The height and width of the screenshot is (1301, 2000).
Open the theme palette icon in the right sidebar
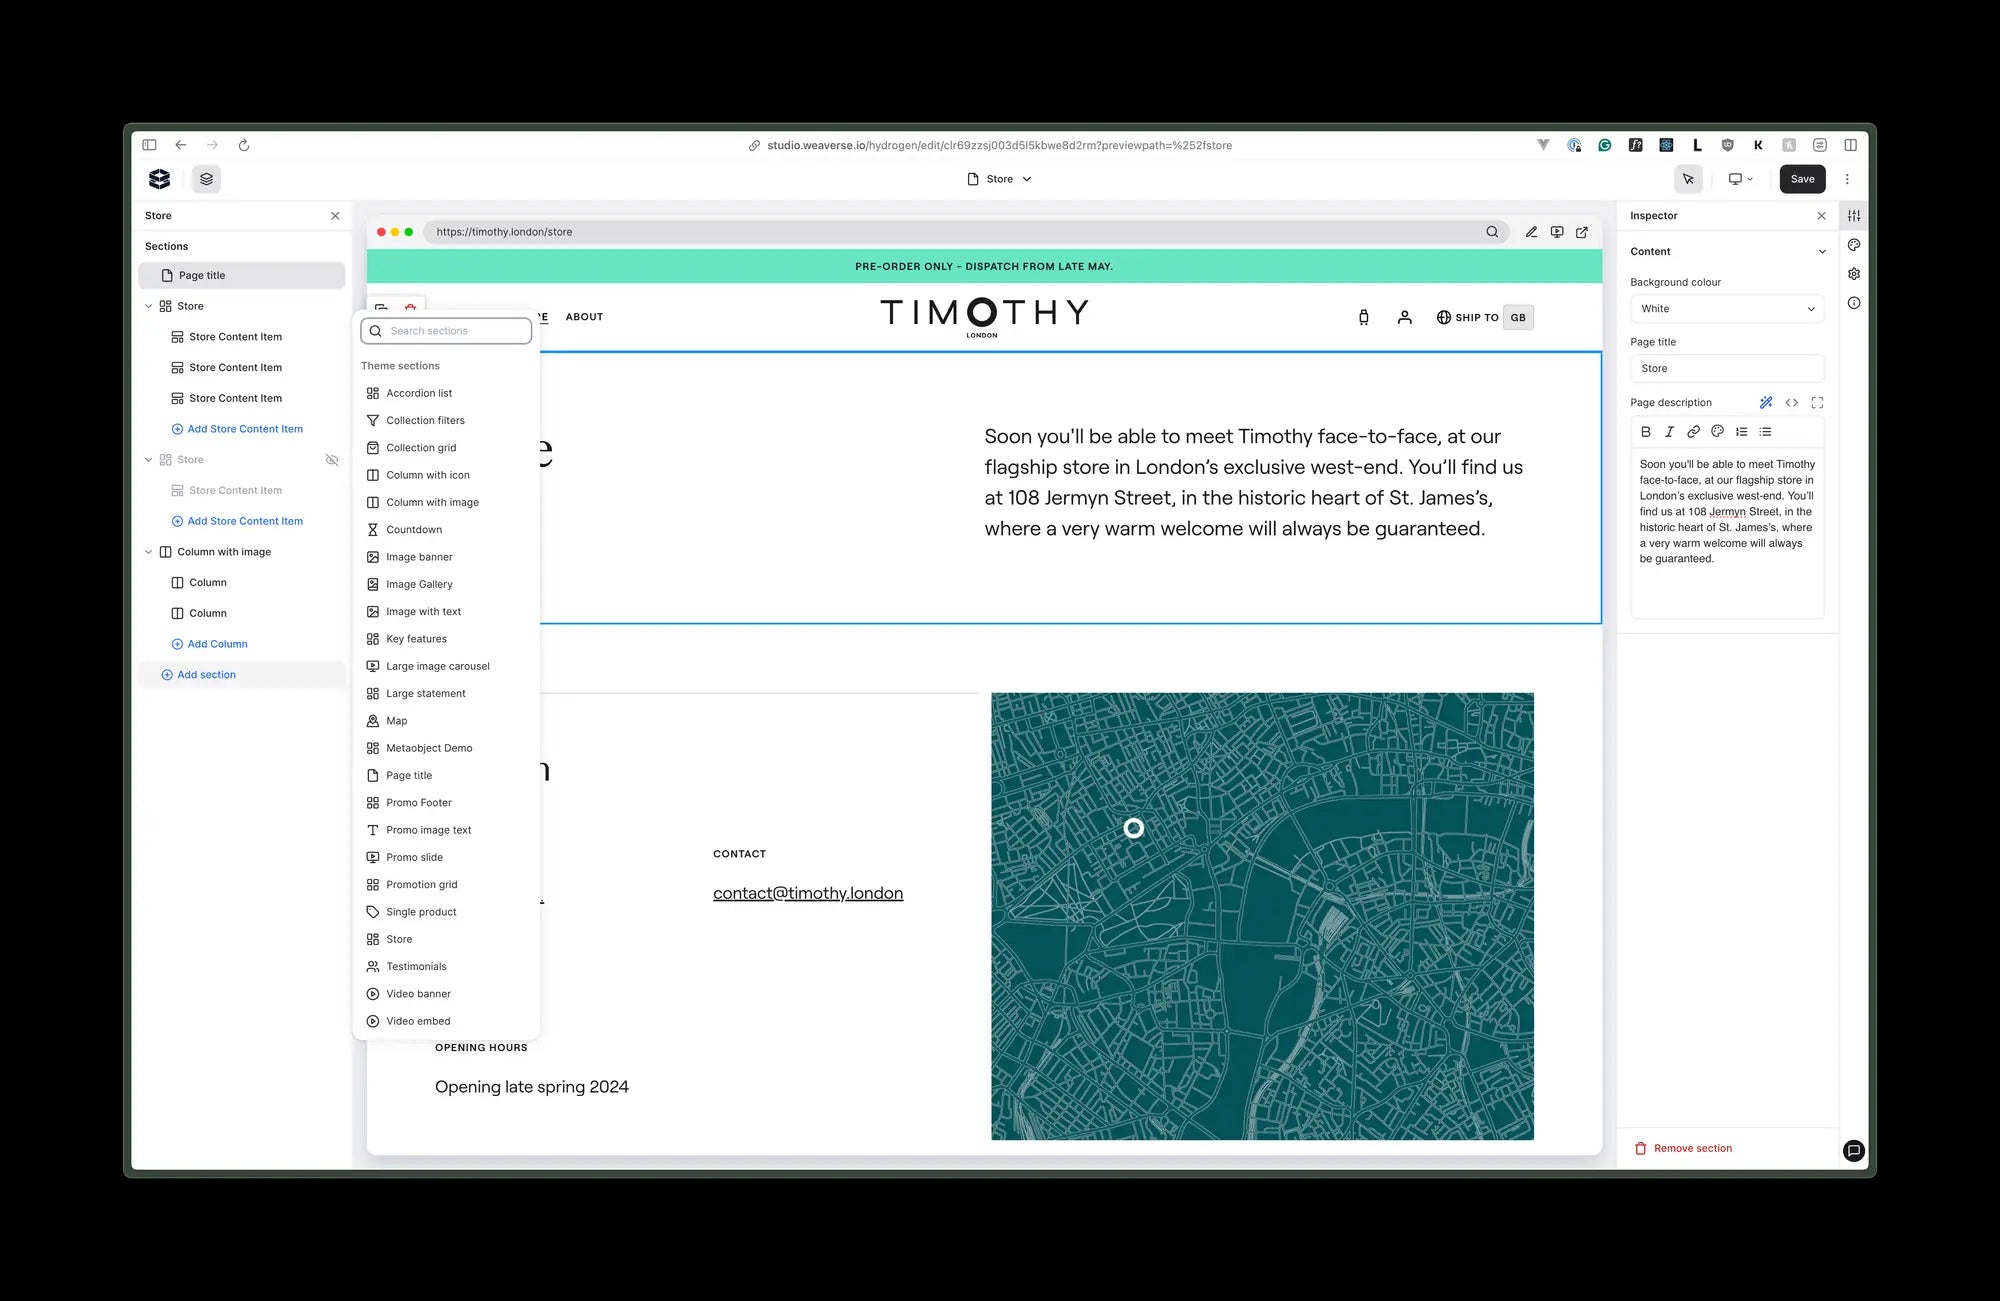tap(1854, 245)
